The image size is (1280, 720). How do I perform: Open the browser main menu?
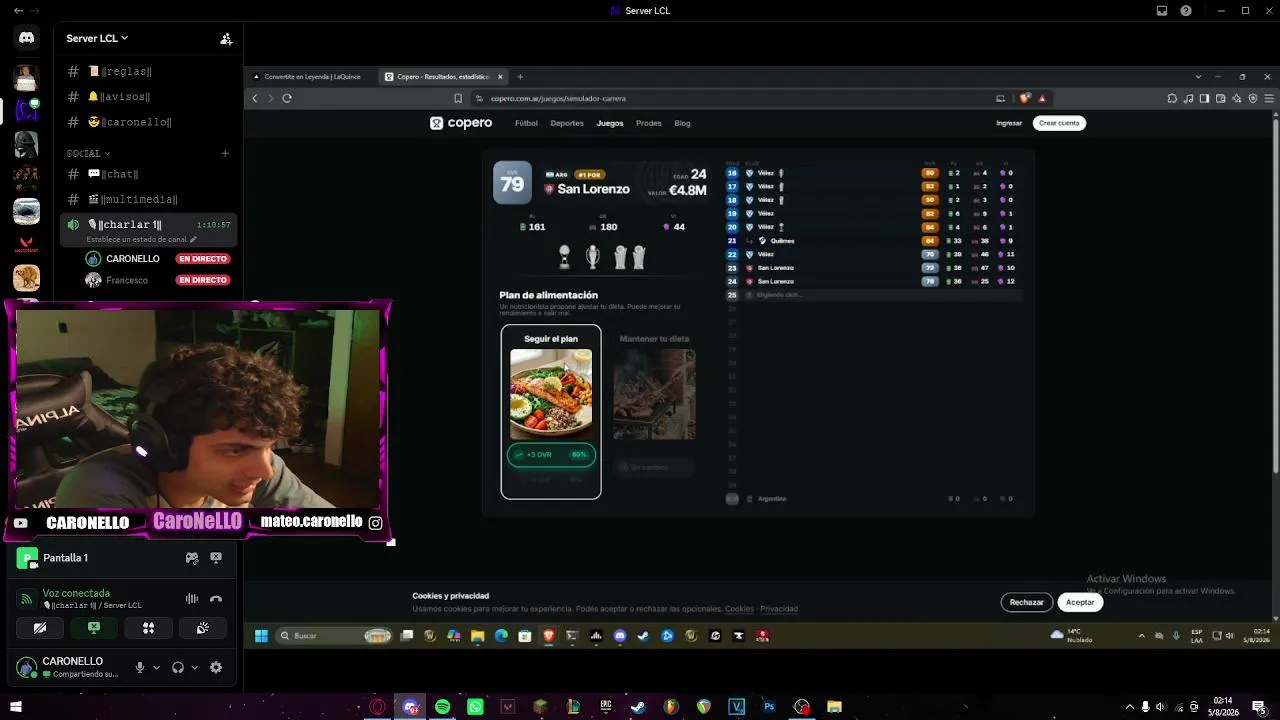pos(1270,98)
